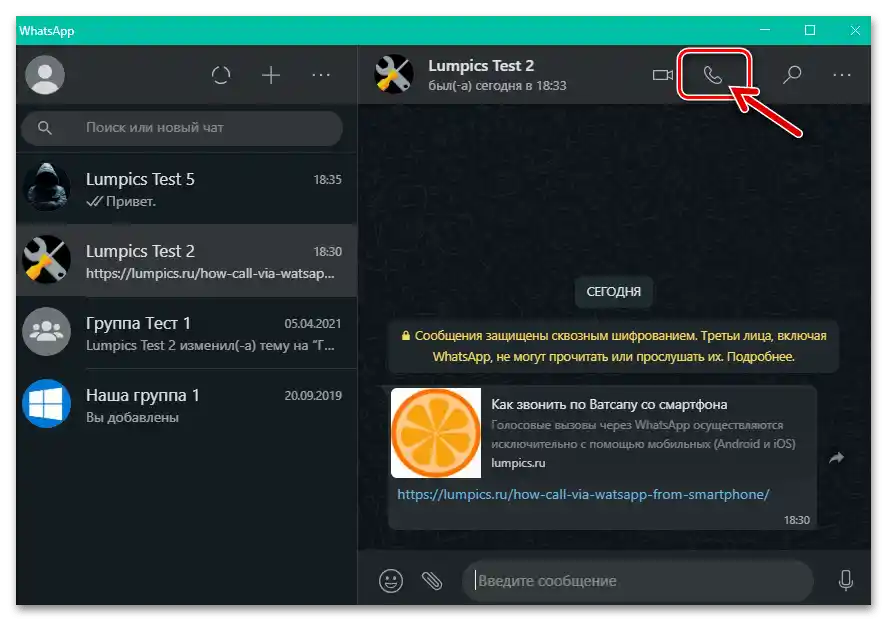Click the "СЕГОДНЯ" date badge
This screenshot has width=887, height=621.
pos(614,292)
